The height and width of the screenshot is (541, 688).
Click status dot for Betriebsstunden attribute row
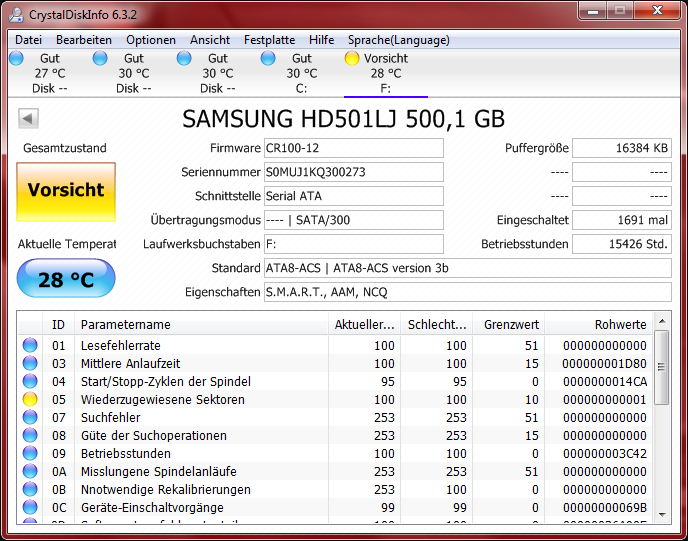tap(30, 453)
